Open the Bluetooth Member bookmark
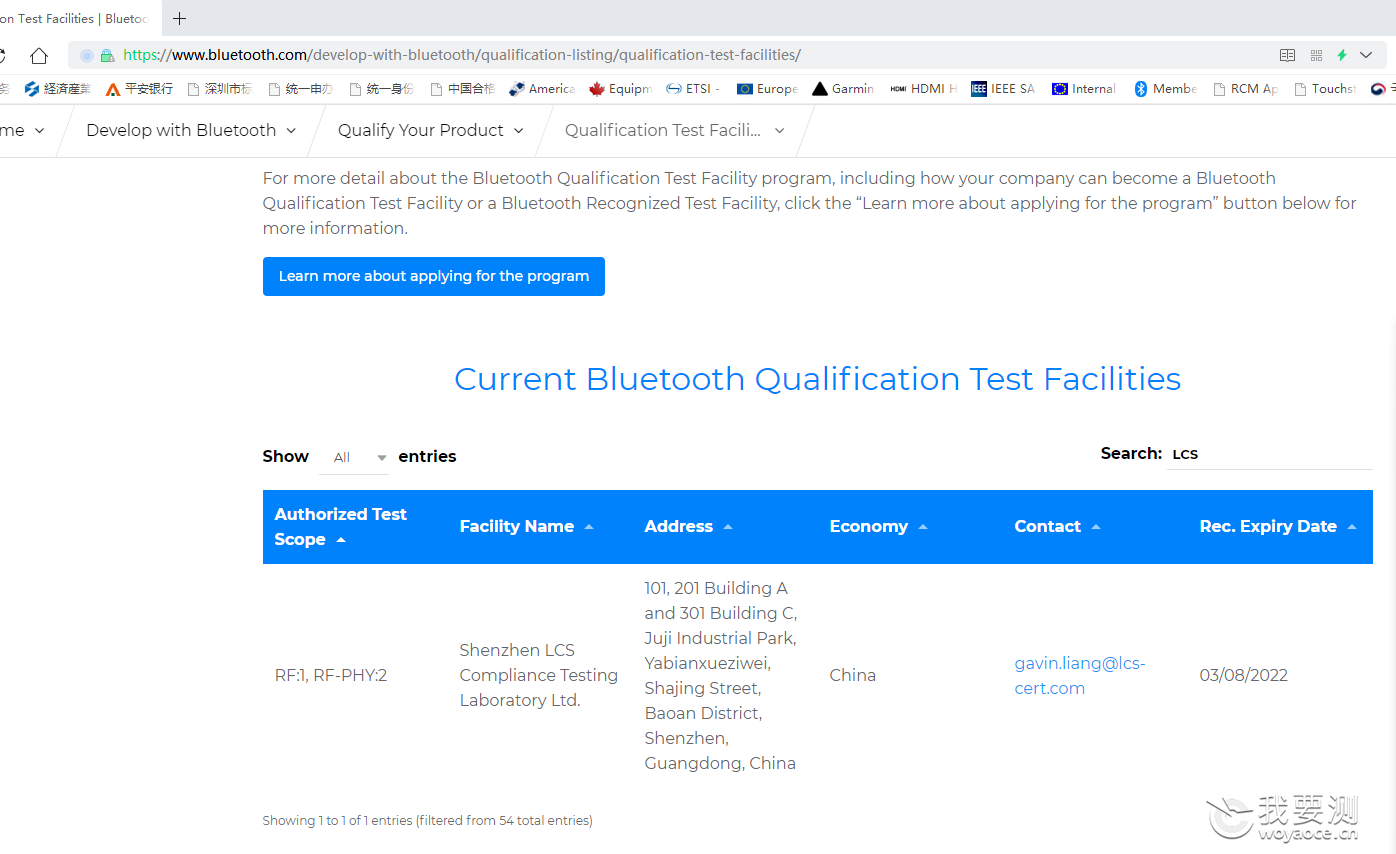 point(1165,89)
